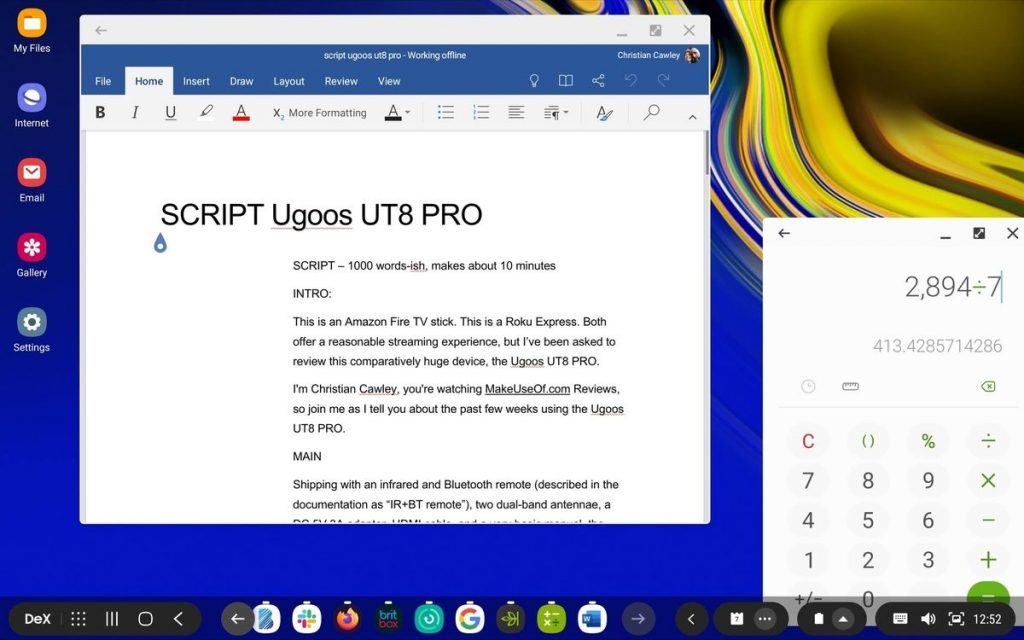This screenshot has height=640, width=1024.
Task: Clear the calculator with C
Action: click(808, 441)
